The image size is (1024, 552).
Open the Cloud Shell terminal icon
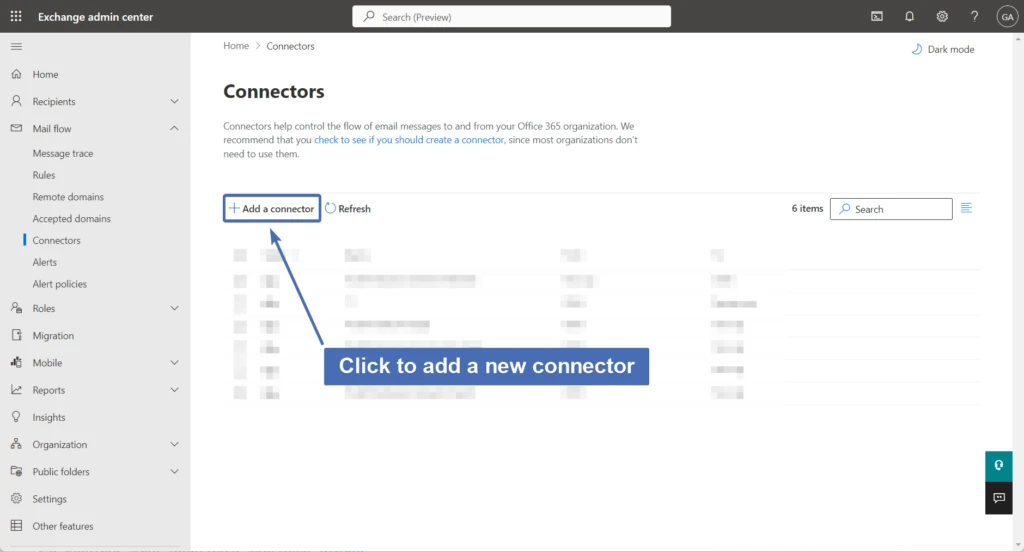coord(877,16)
